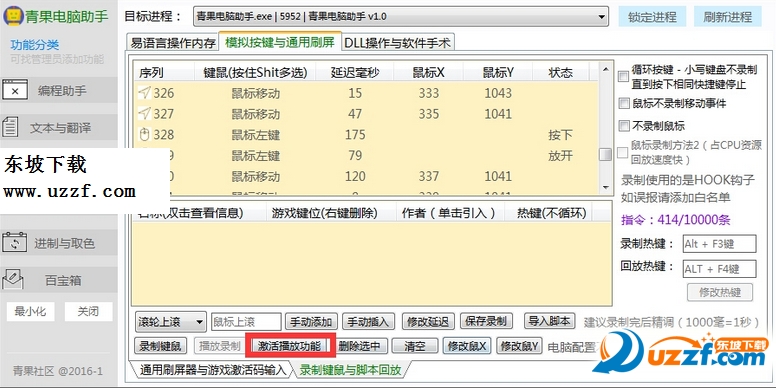This screenshot has height=390, width=776.
Task: Click 清空 button
Action: click(x=415, y=345)
